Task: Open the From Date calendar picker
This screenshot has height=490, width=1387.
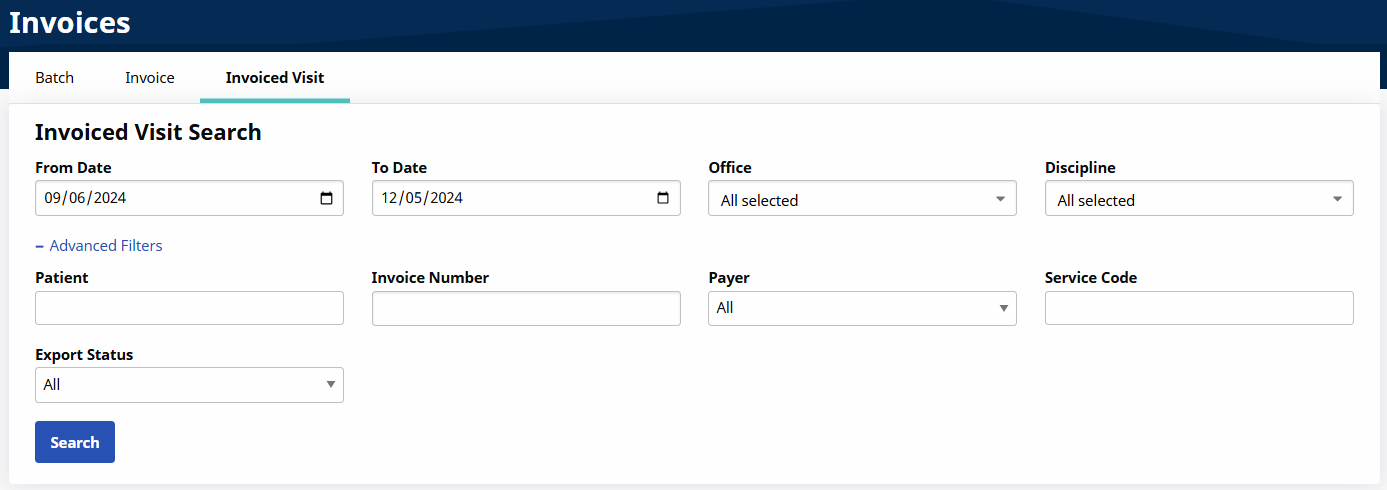Action: (x=326, y=198)
